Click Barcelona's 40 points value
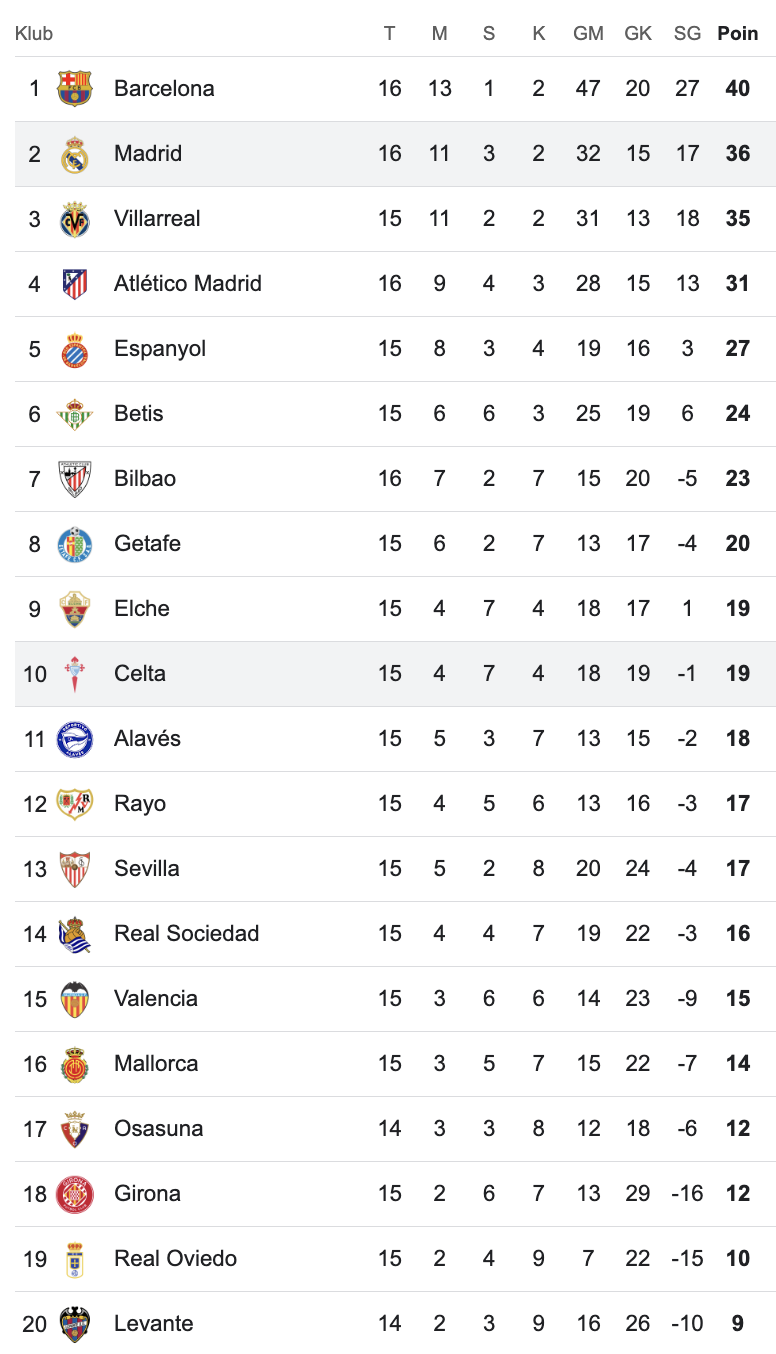This screenshot has height=1354, width=776. point(738,88)
